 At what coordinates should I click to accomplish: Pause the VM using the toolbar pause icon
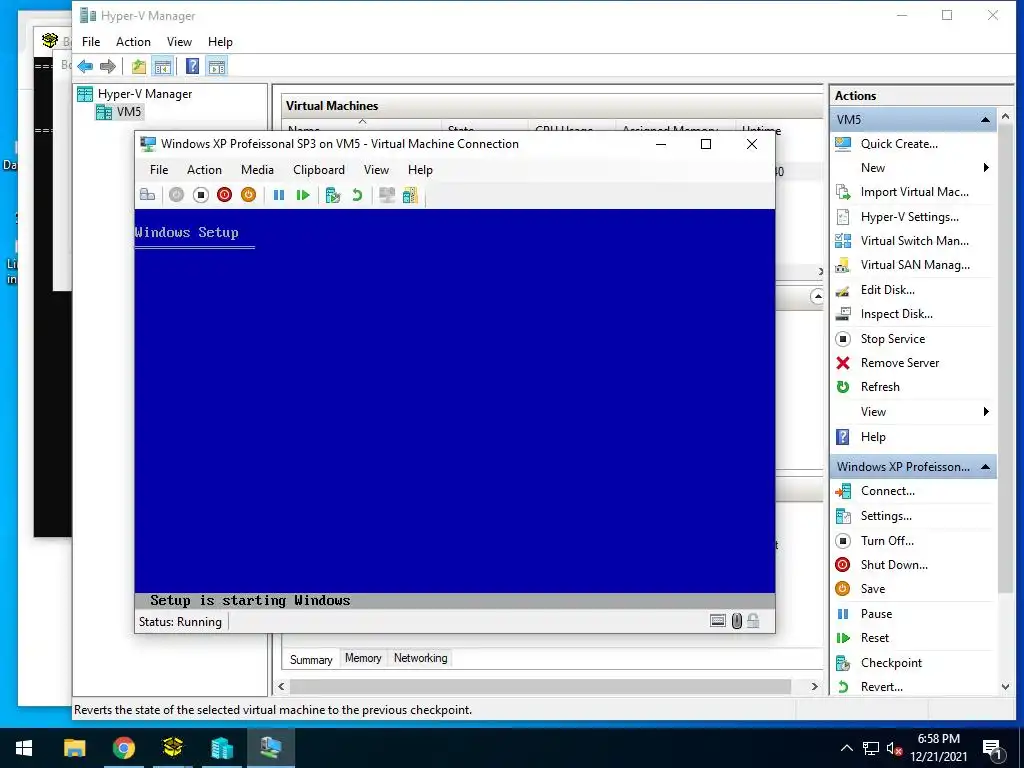(x=279, y=195)
